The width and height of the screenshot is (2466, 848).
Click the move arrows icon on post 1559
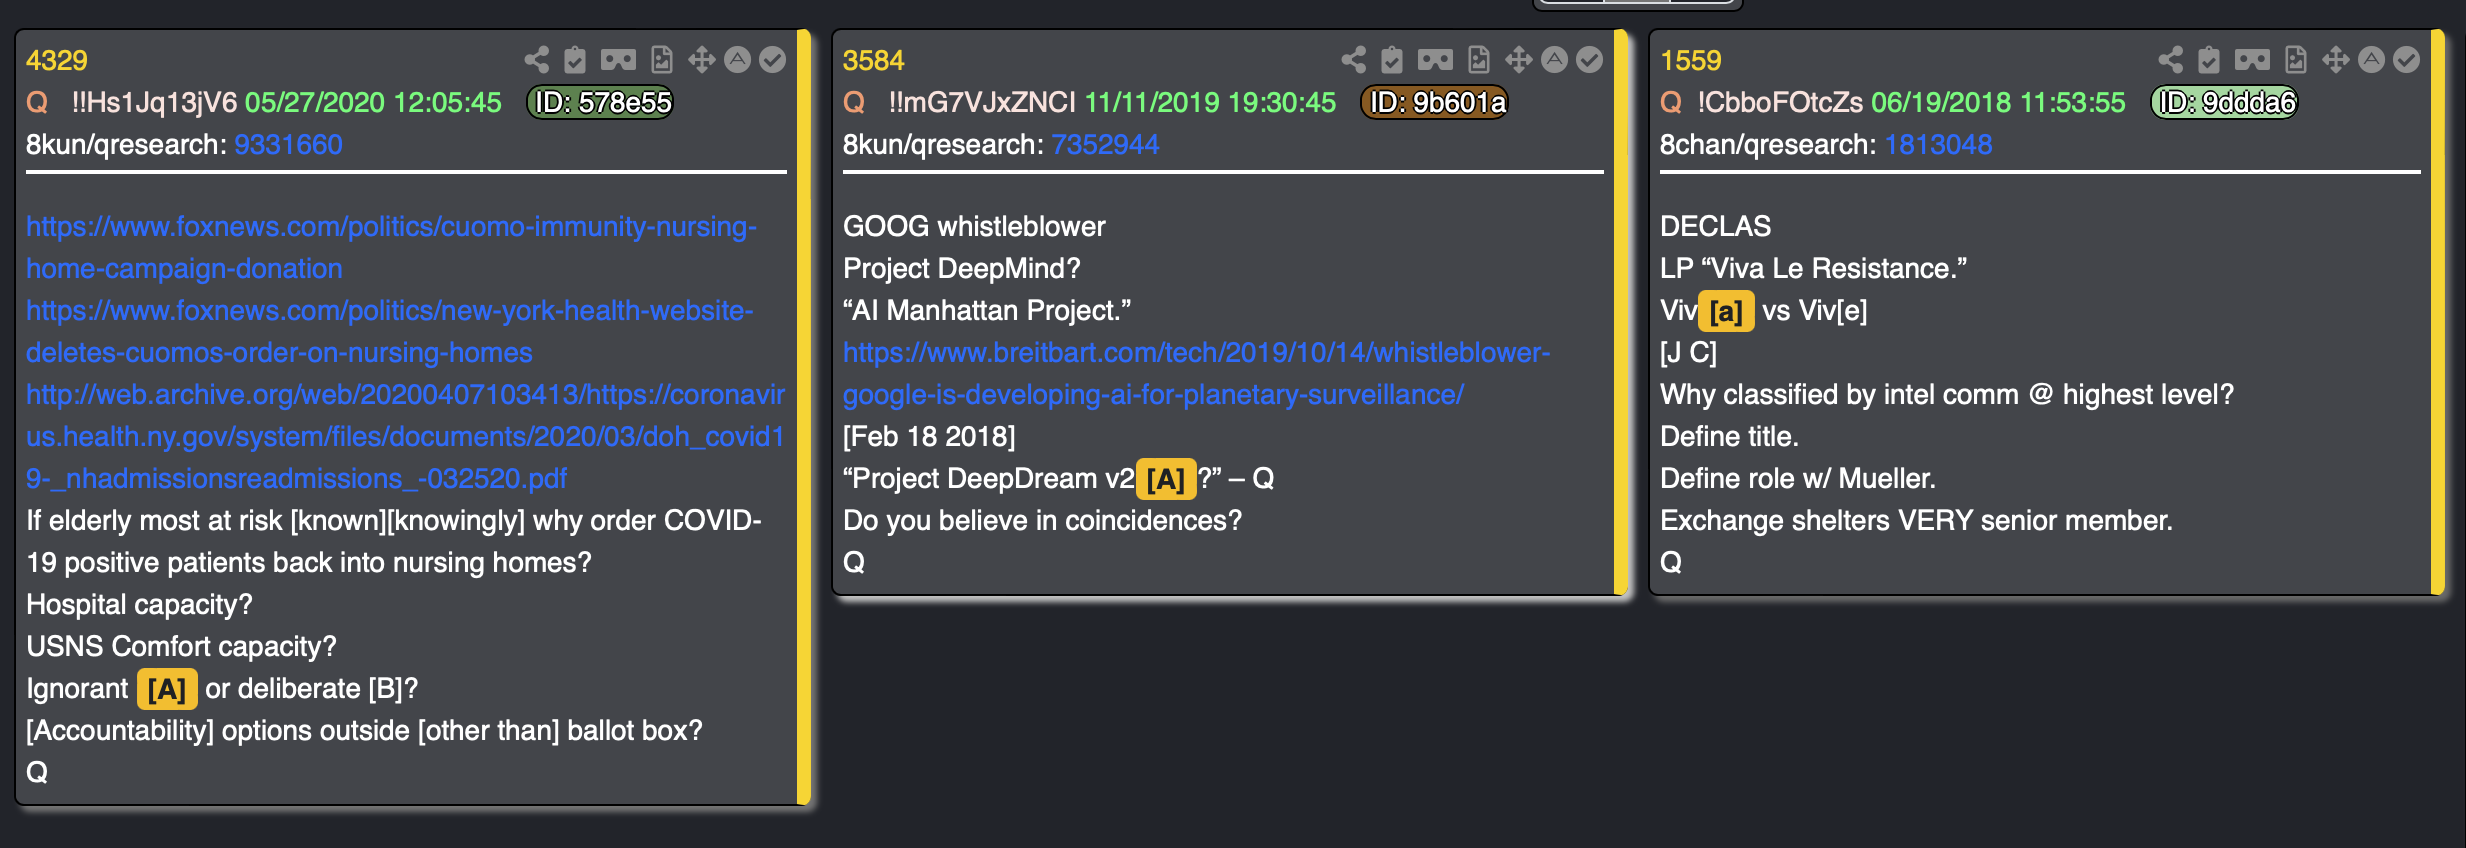pos(2336,60)
